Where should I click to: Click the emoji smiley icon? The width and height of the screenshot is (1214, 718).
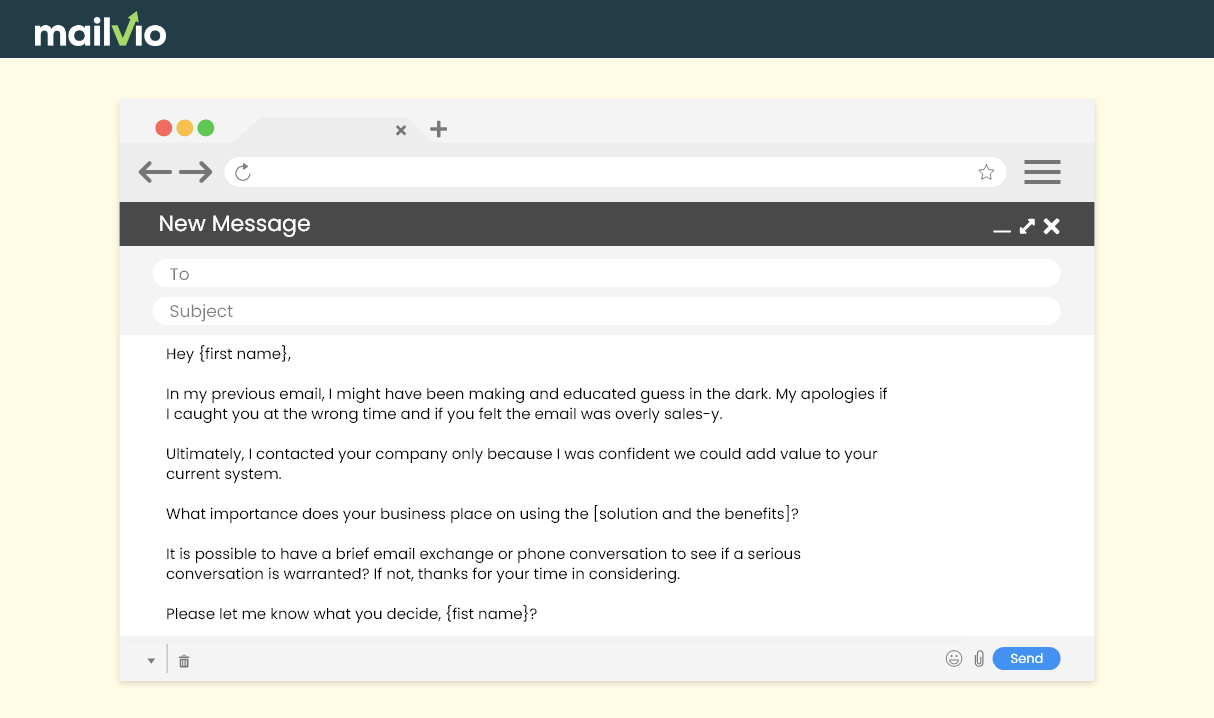point(953,658)
